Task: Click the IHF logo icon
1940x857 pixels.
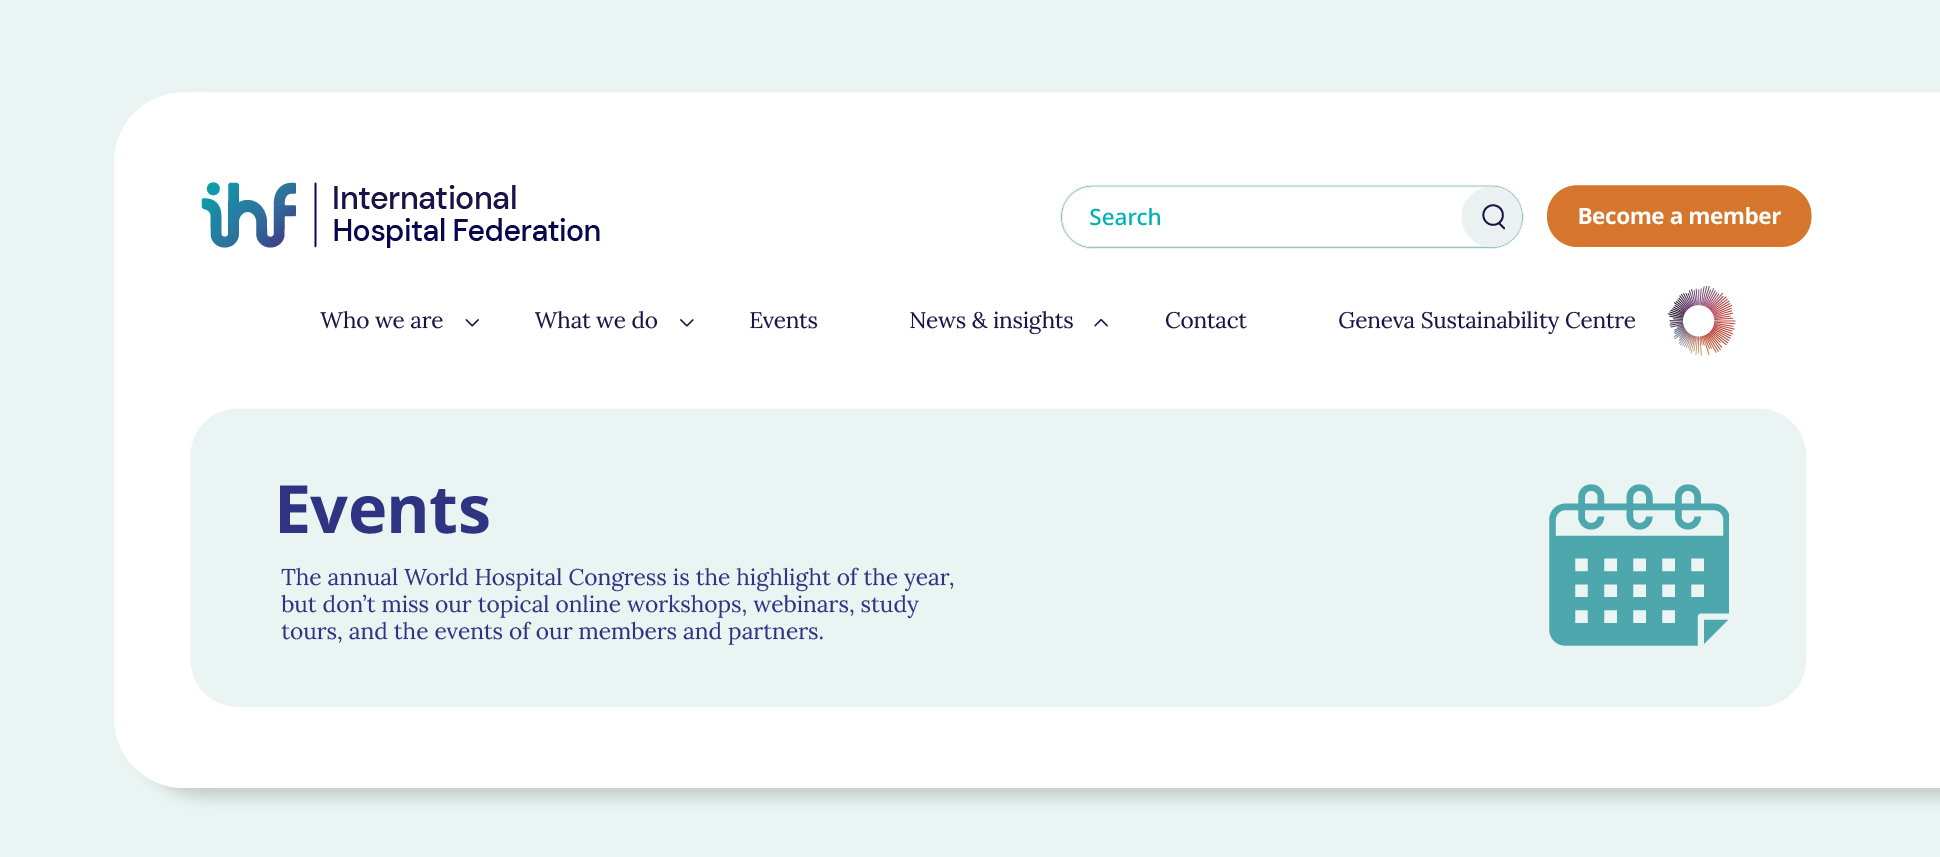Action: (249, 214)
